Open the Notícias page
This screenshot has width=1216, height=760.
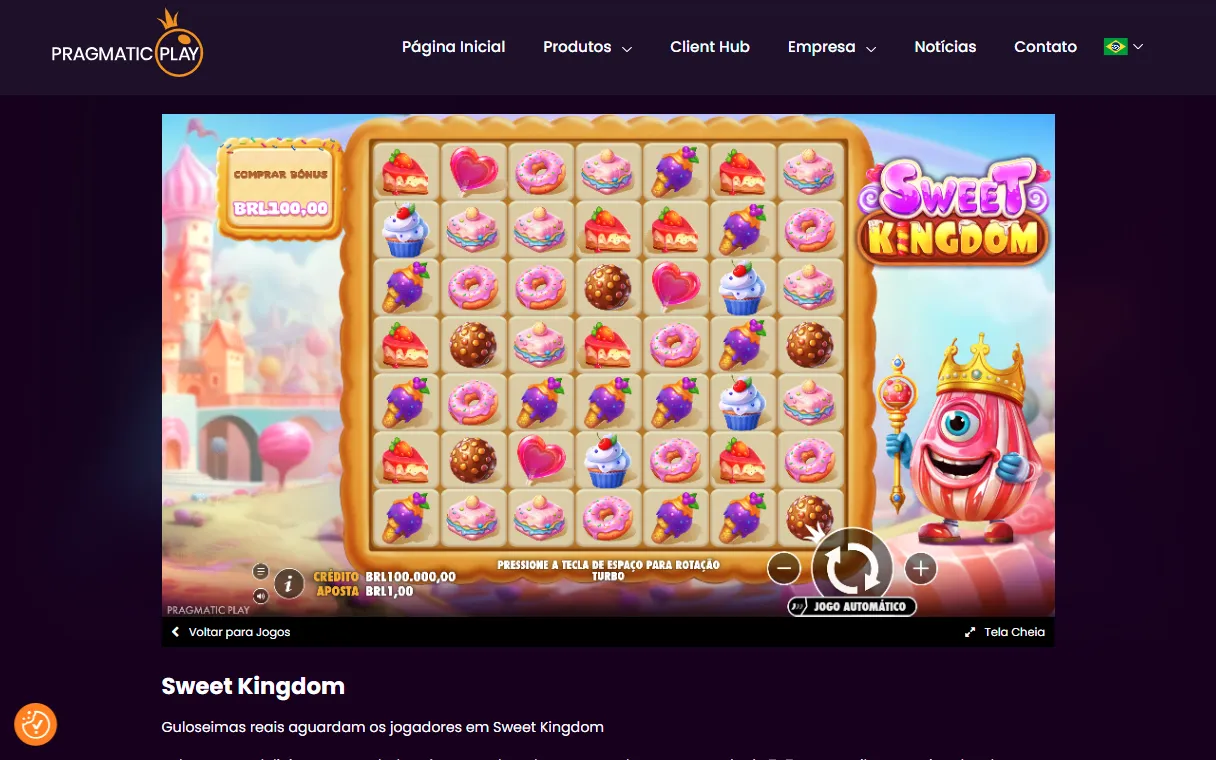click(x=945, y=47)
